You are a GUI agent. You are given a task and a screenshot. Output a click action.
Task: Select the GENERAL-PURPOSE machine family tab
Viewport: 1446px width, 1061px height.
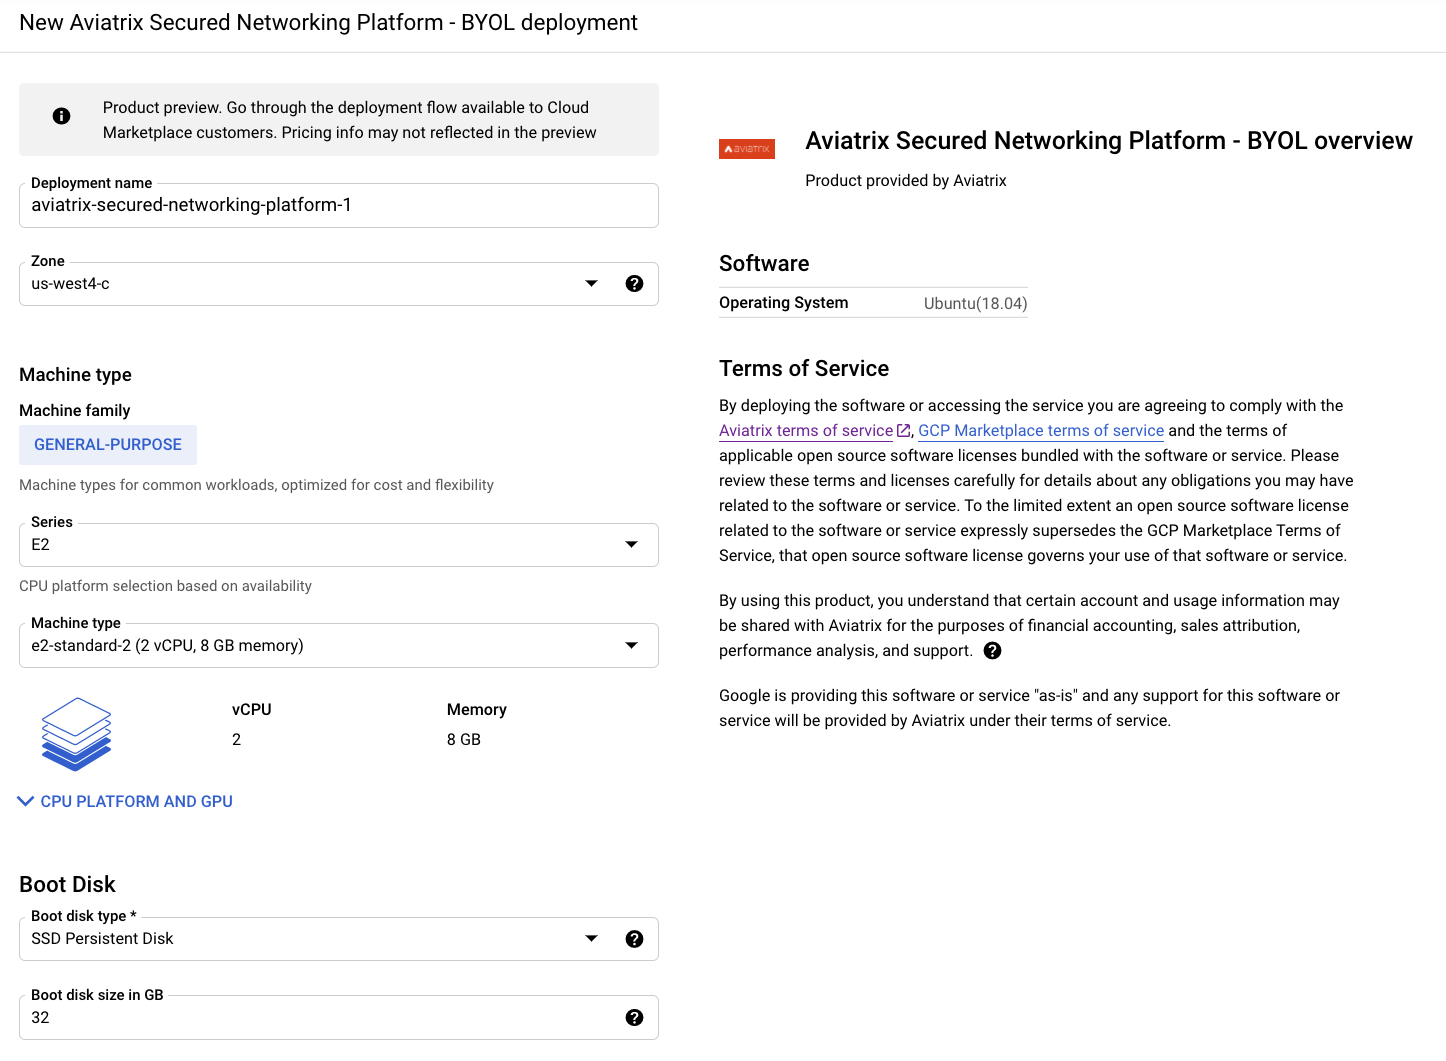[x=107, y=444]
